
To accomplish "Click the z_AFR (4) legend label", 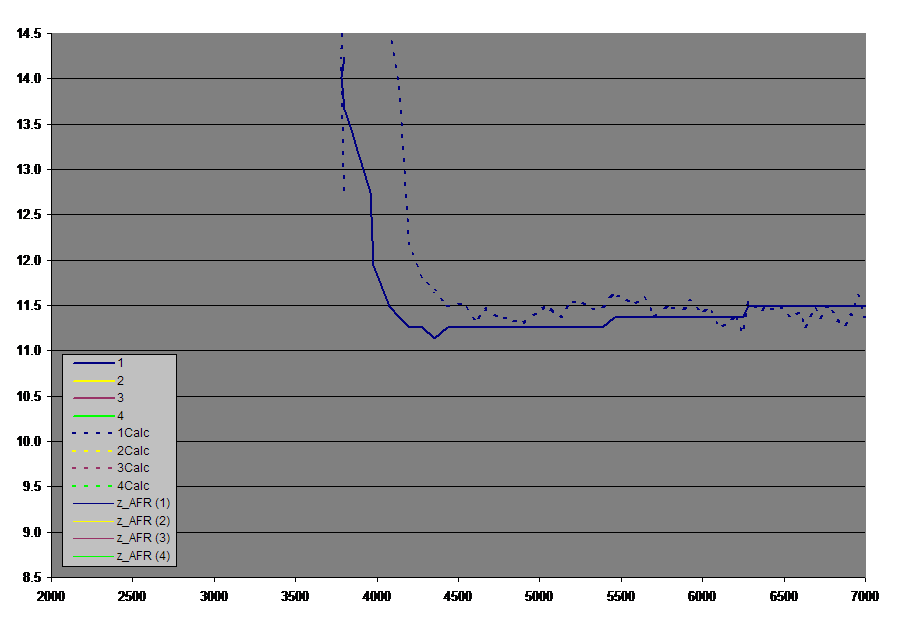I will pyautogui.click(x=143, y=555).
